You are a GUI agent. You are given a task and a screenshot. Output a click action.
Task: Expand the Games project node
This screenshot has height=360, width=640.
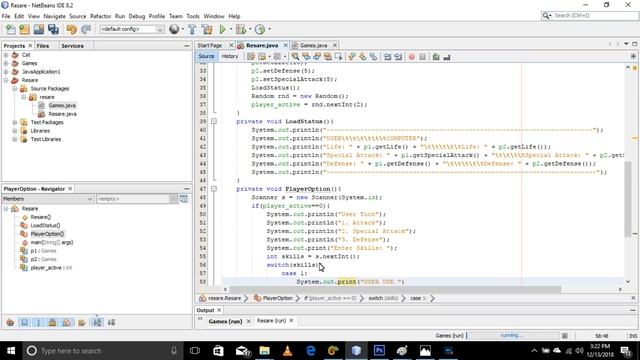[x=6, y=63]
